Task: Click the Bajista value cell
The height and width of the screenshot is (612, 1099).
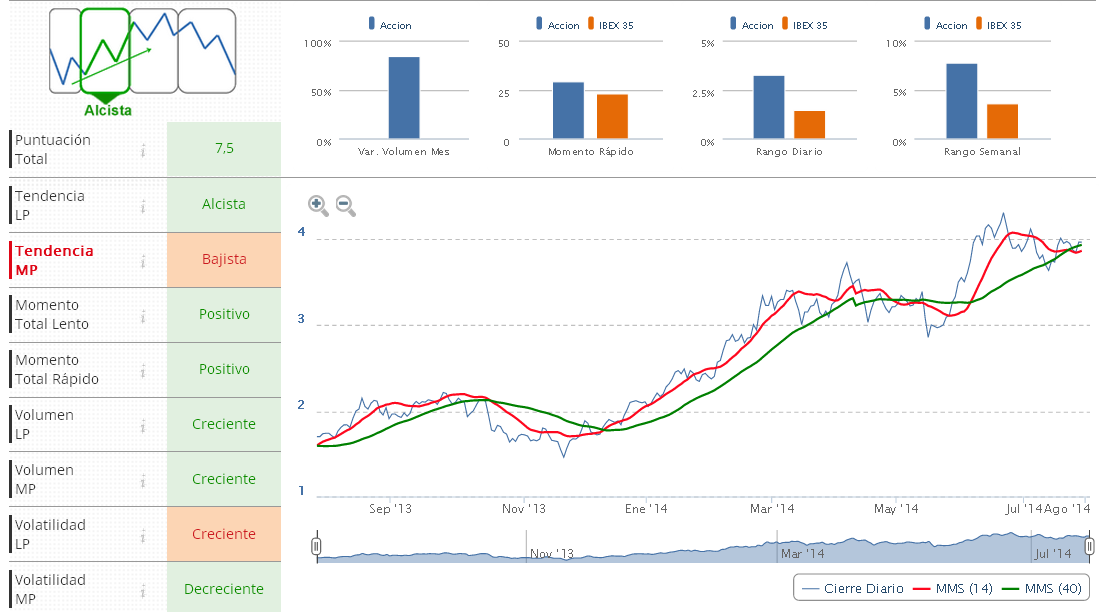Action: click(224, 260)
